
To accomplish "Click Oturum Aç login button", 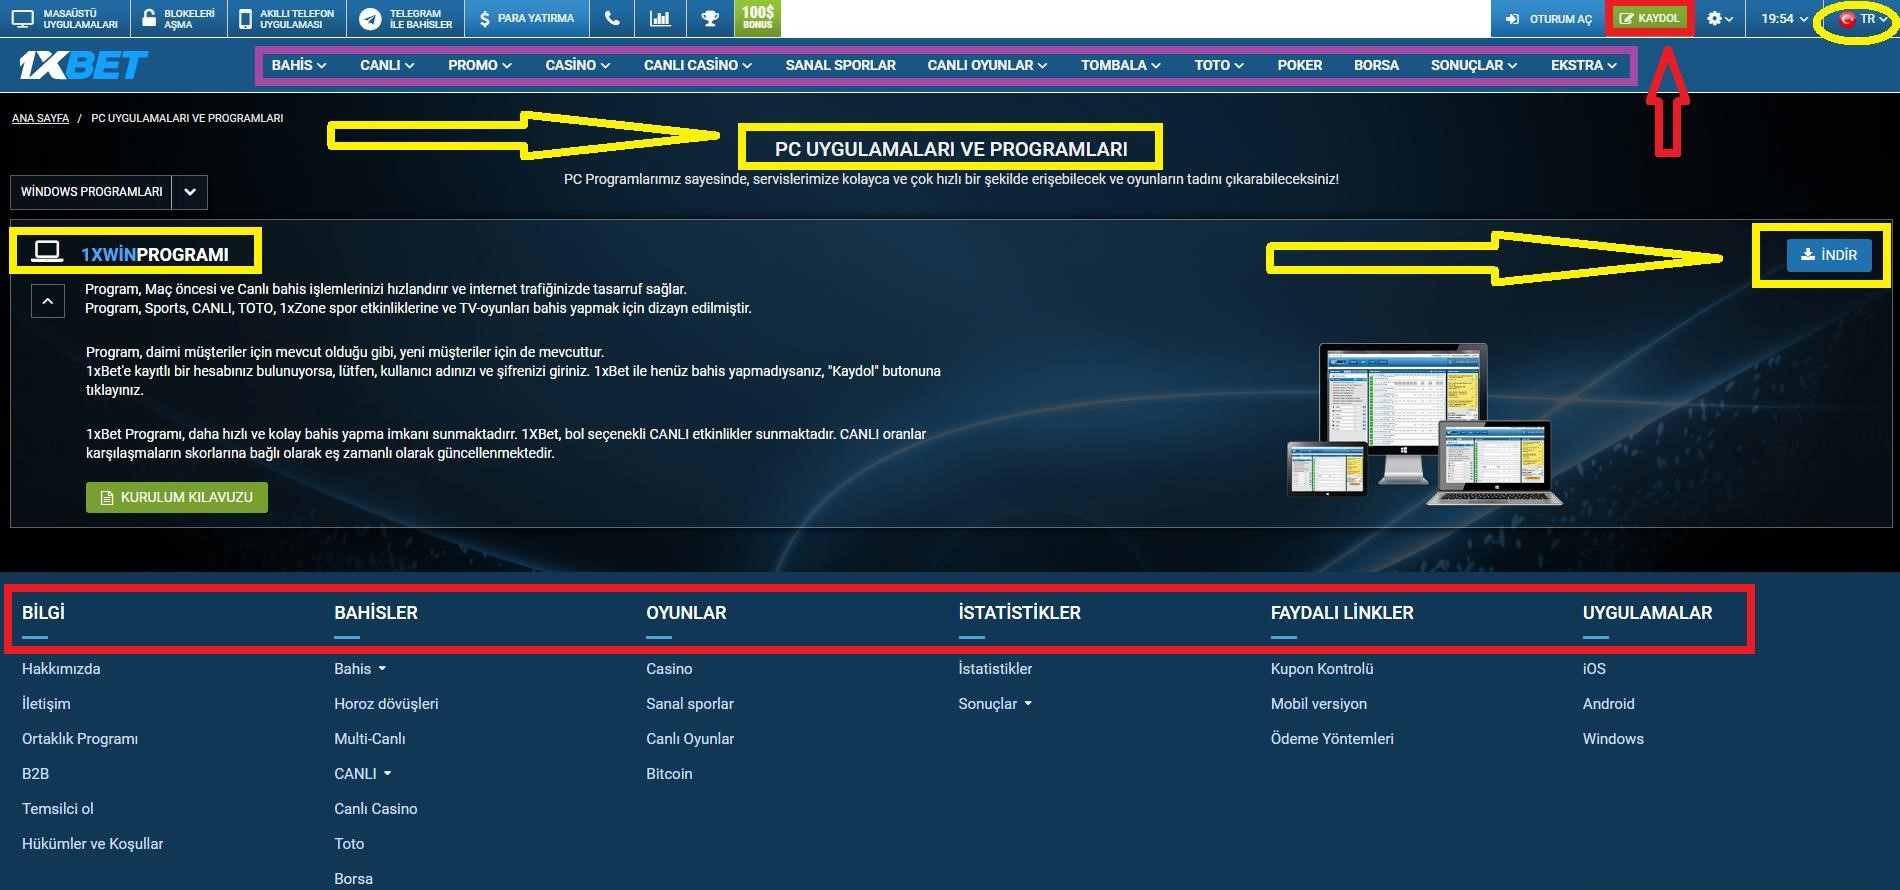I will [1548, 18].
